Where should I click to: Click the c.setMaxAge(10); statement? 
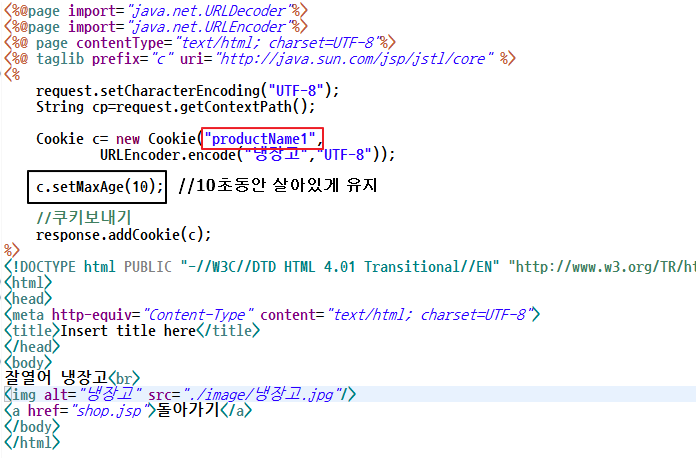100,187
